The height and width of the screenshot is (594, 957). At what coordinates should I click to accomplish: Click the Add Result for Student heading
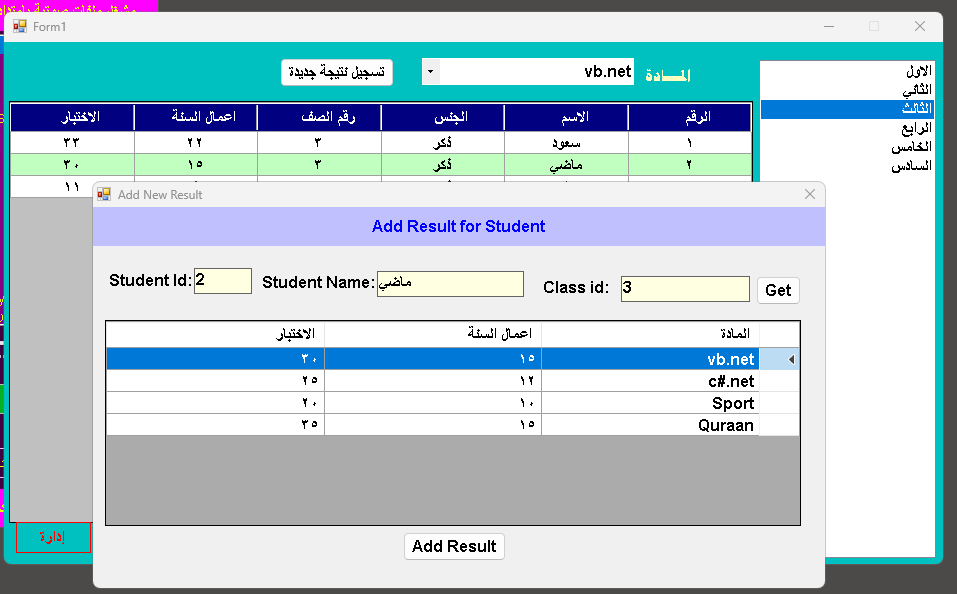(458, 226)
